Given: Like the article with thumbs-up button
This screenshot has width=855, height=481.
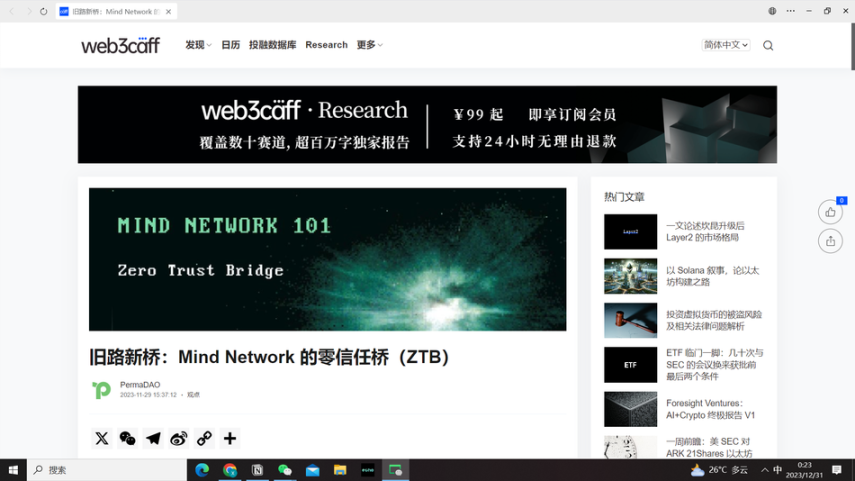Looking at the screenshot, I should click(x=830, y=212).
